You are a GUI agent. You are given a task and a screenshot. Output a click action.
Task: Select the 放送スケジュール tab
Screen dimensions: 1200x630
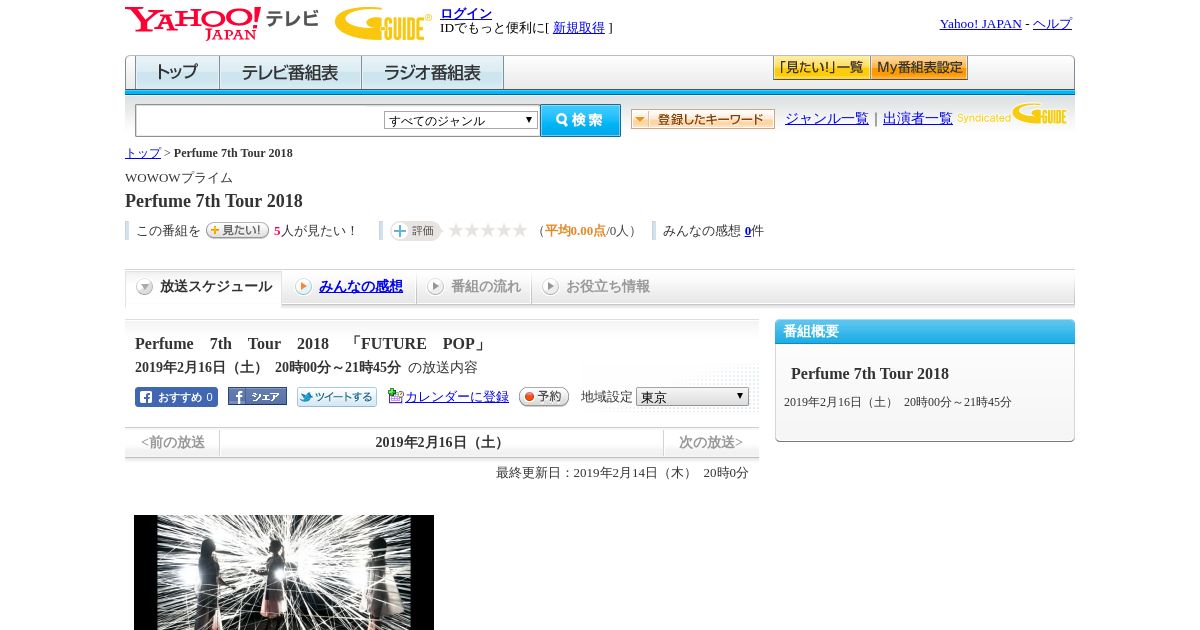point(204,287)
